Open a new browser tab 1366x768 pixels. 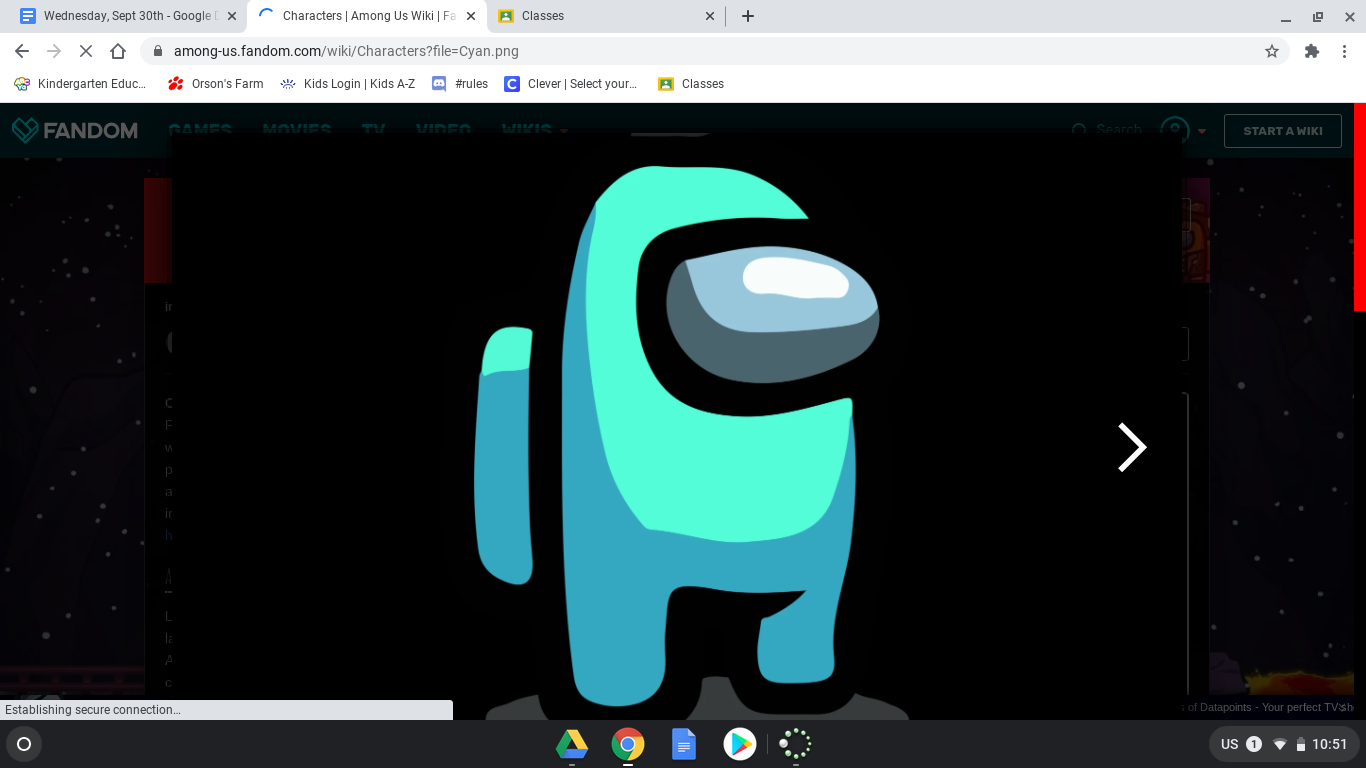(x=748, y=16)
